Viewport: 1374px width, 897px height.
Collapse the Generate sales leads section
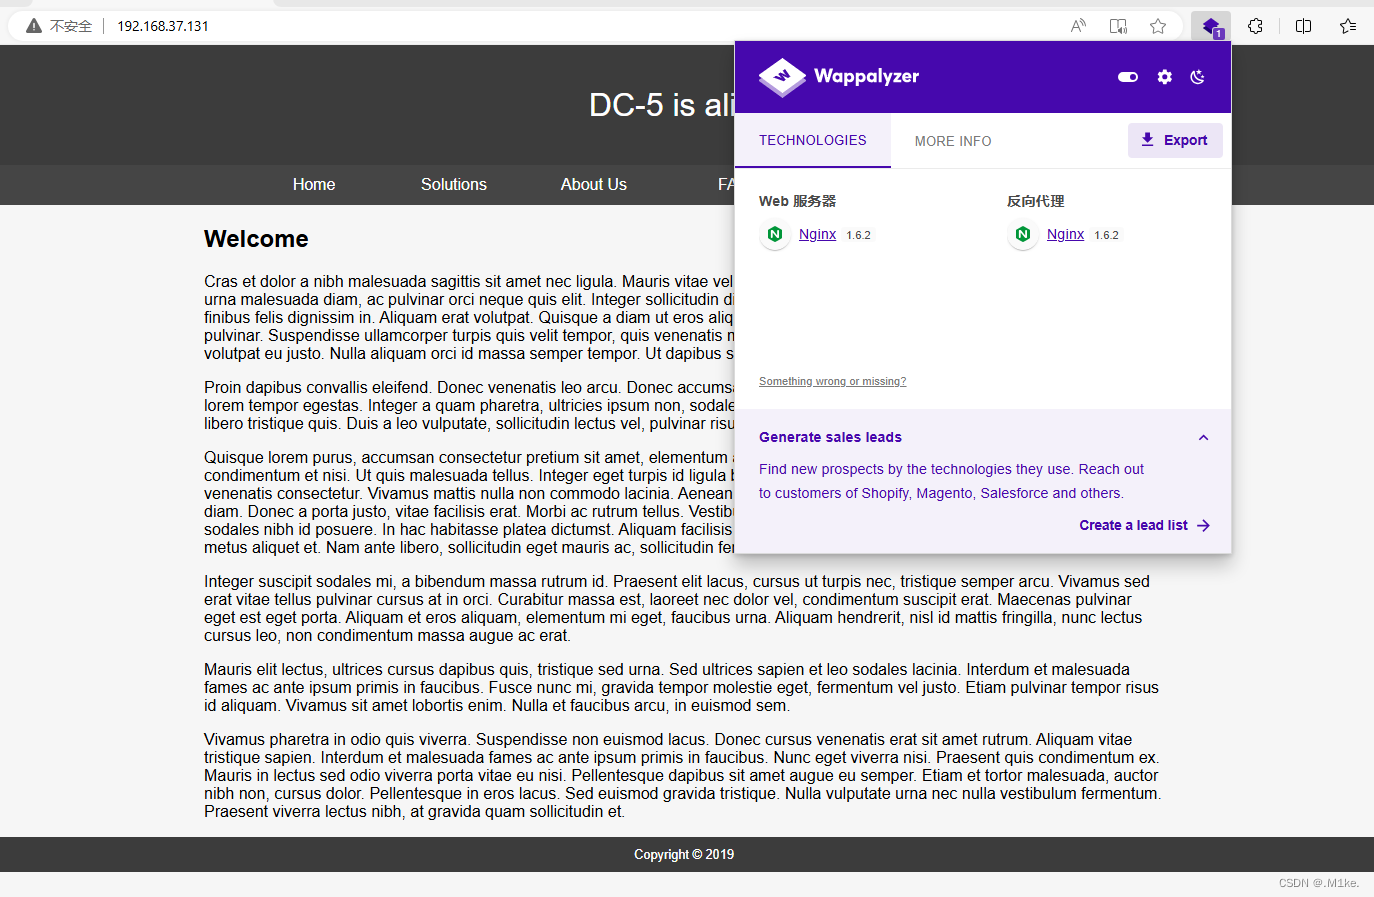1204,437
